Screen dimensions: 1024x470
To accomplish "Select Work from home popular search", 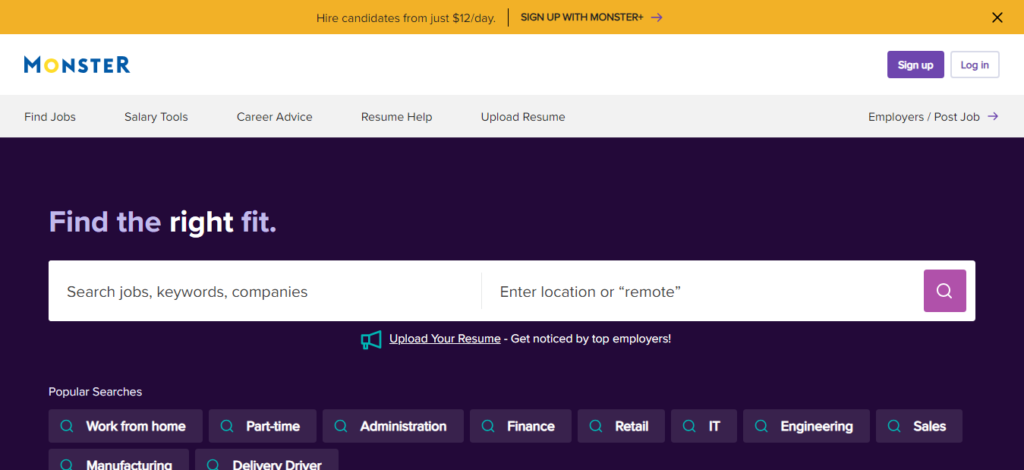I will click(125, 426).
